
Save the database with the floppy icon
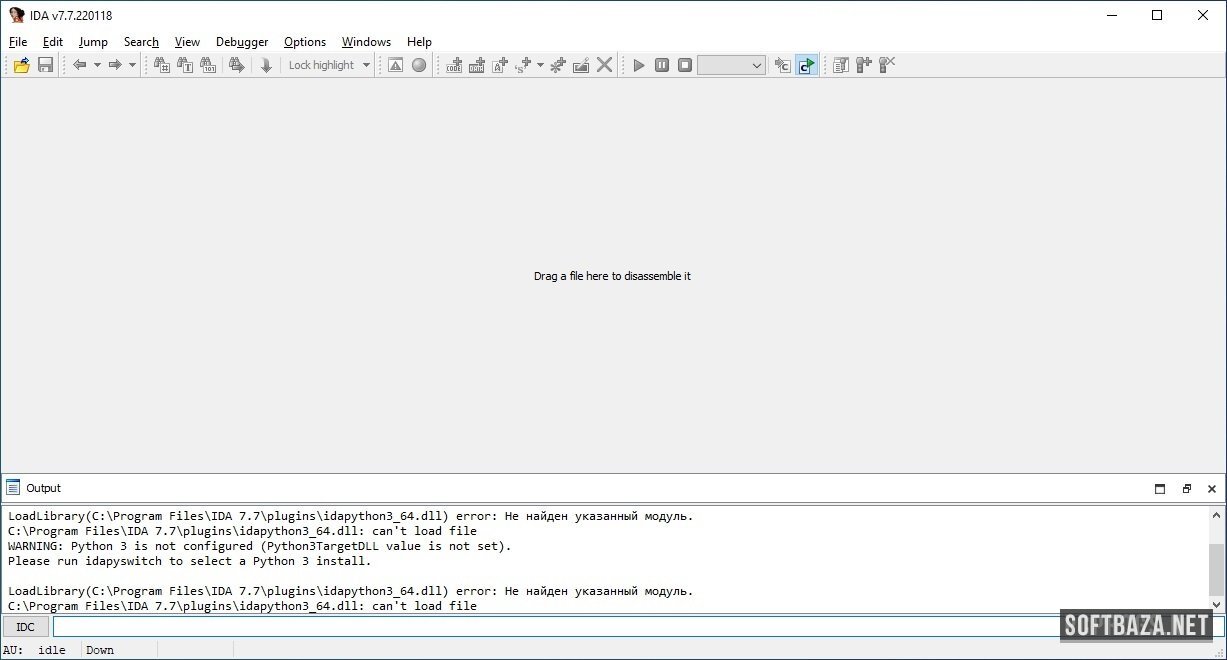pyautogui.click(x=45, y=65)
